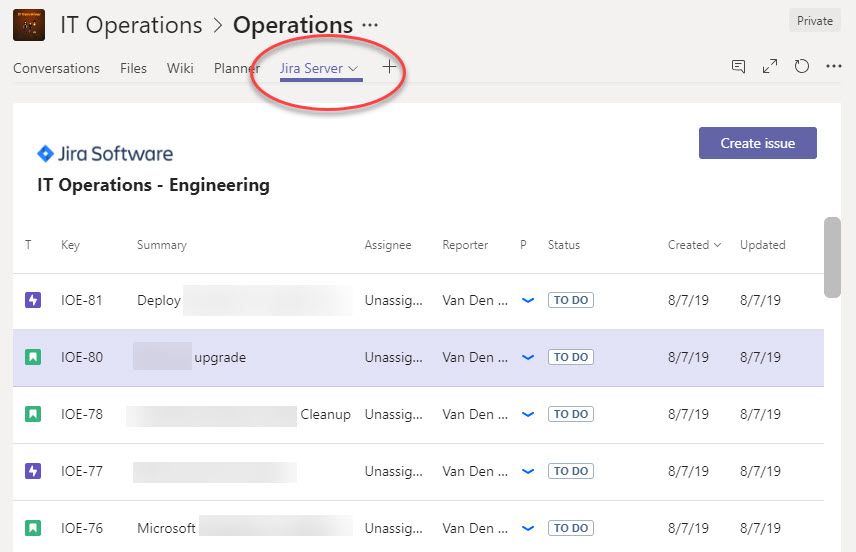Select the Jira Server tab
Image resolution: width=856 pixels, height=552 pixels.
[311, 68]
